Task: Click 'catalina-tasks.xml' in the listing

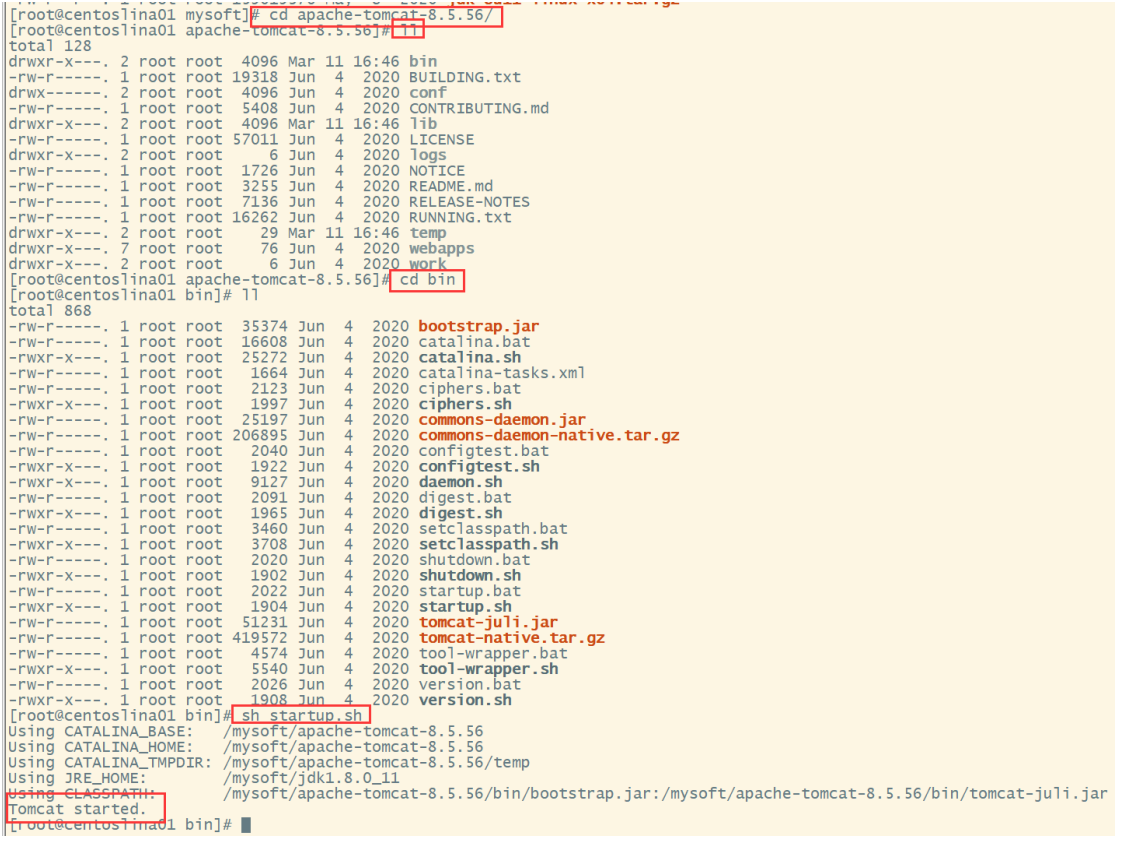Action: click(x=502, y=373)
